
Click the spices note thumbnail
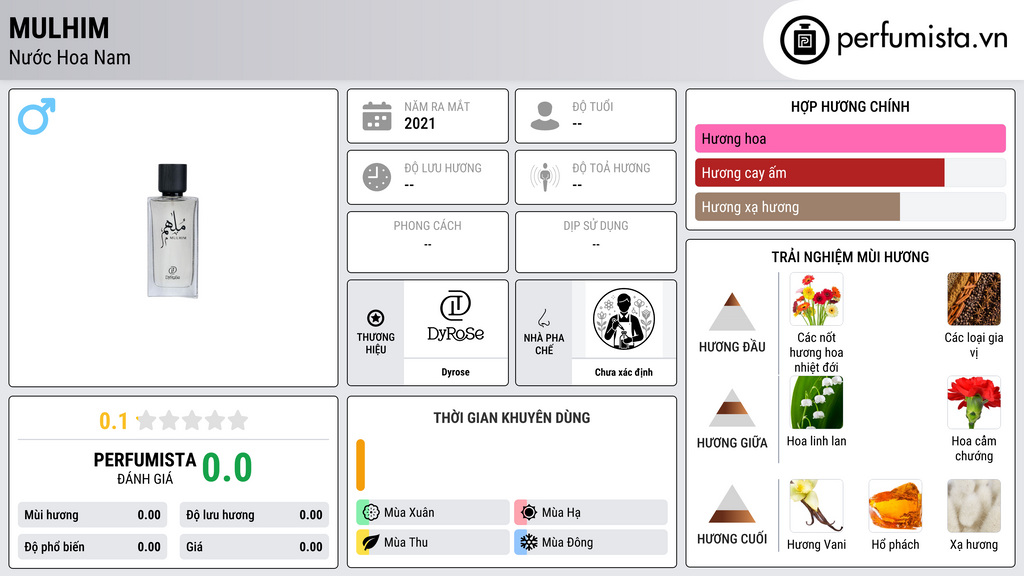tap(974, 299)
